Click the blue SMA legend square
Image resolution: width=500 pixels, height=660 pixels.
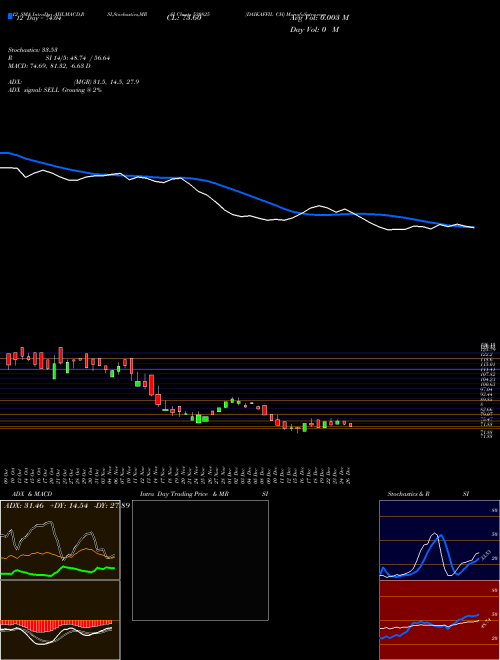(10, 16)
